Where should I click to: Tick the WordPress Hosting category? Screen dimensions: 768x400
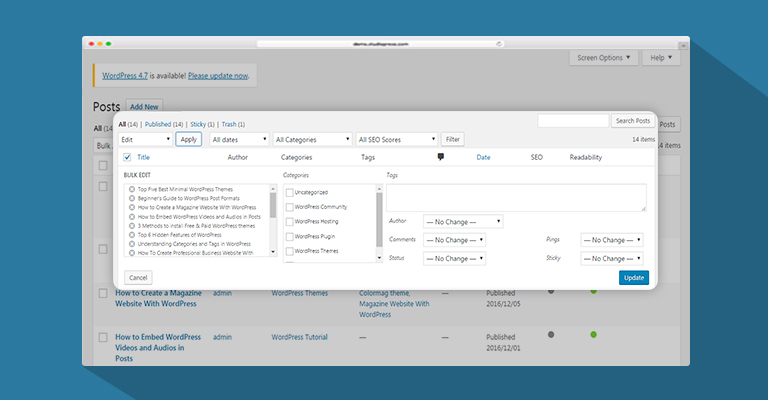289,222
